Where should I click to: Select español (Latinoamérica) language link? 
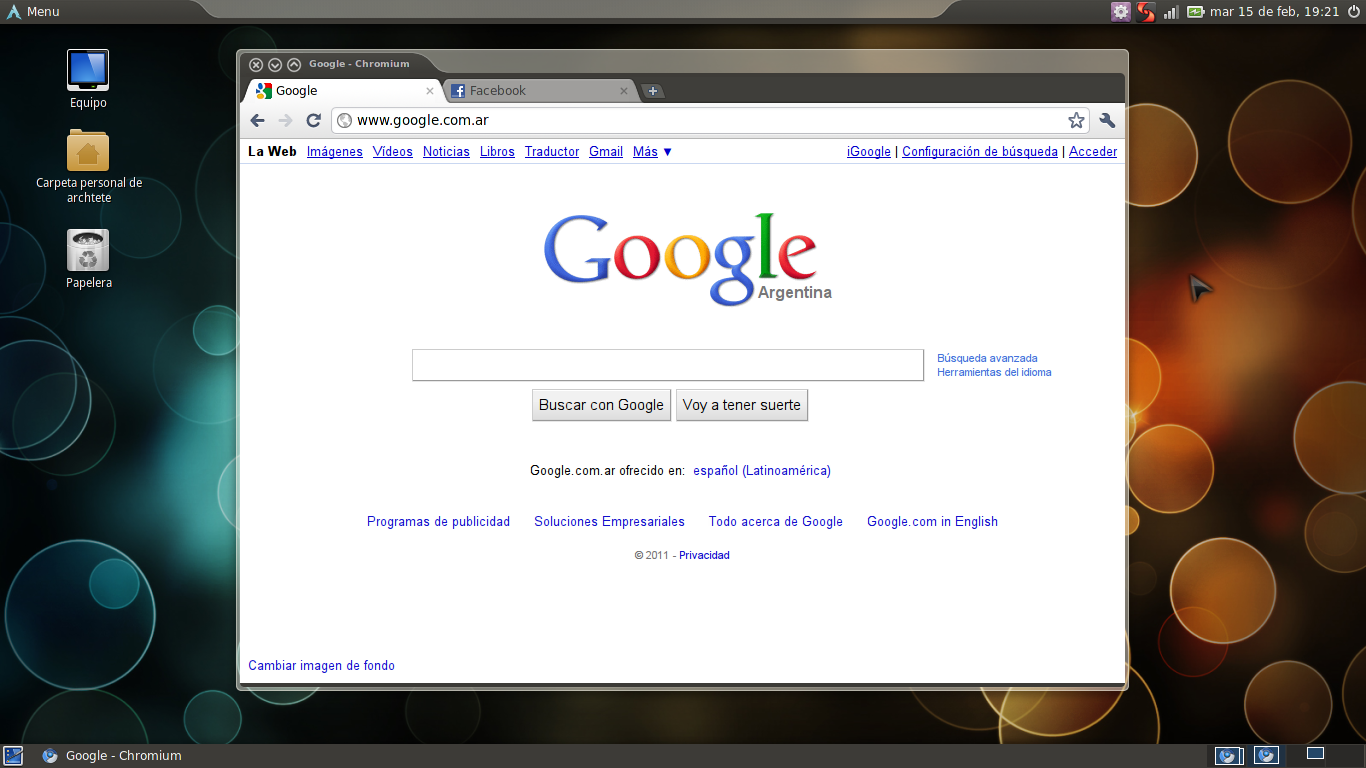pos(762,471)
